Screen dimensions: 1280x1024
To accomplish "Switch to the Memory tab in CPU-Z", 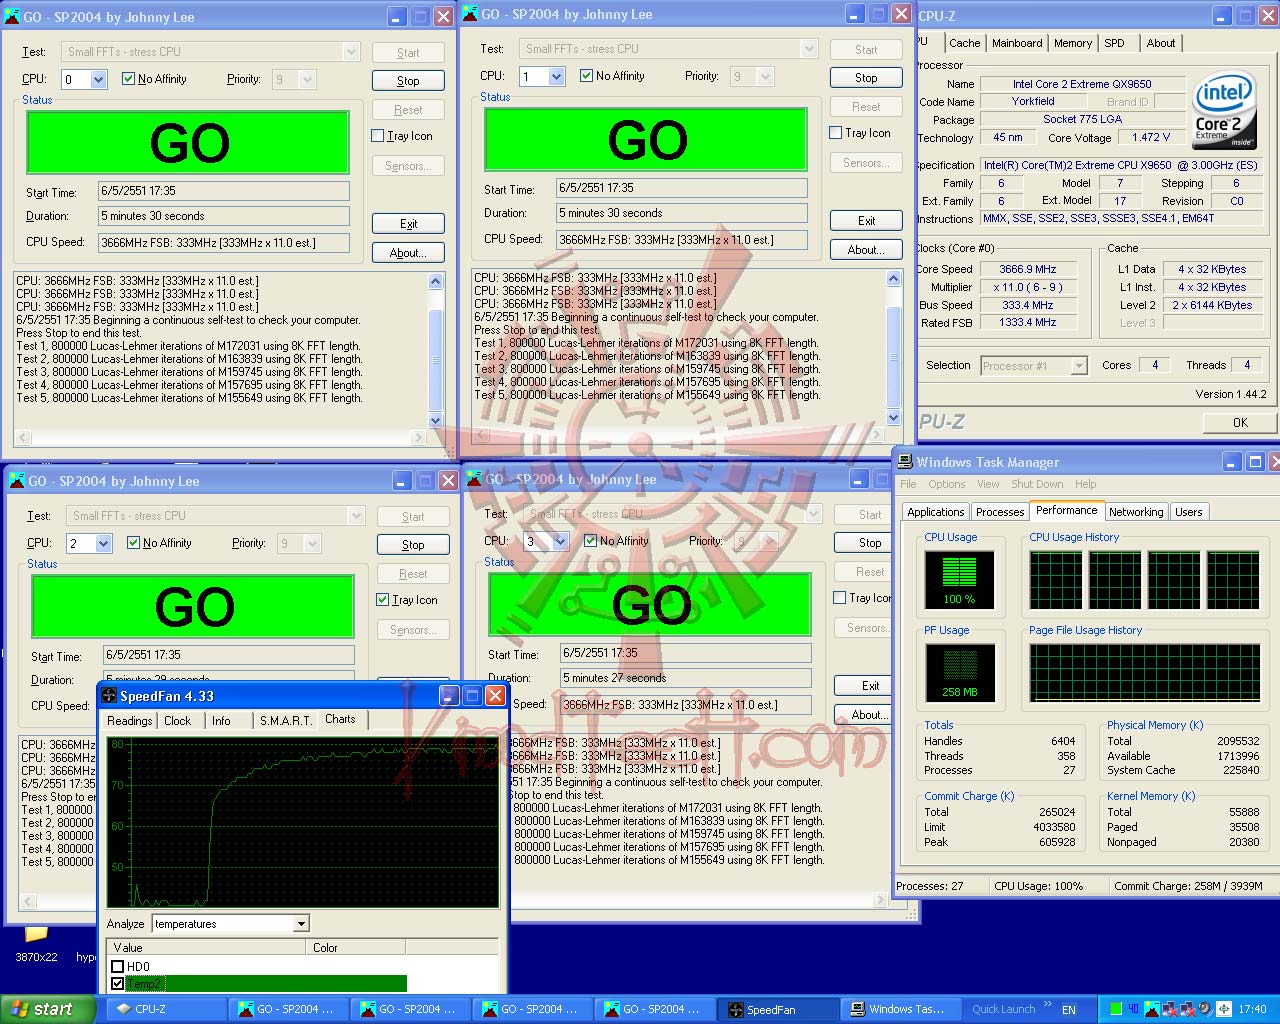I will (x=1073, y=43).
